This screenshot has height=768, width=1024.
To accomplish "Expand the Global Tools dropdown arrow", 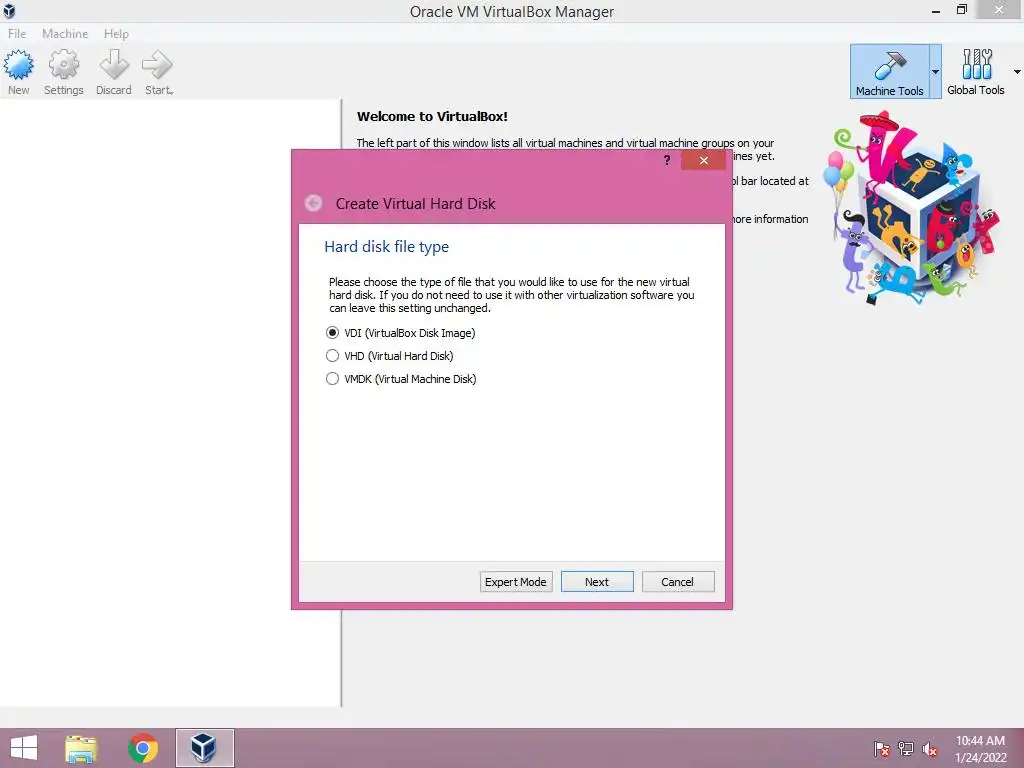I will (1017, 72).
